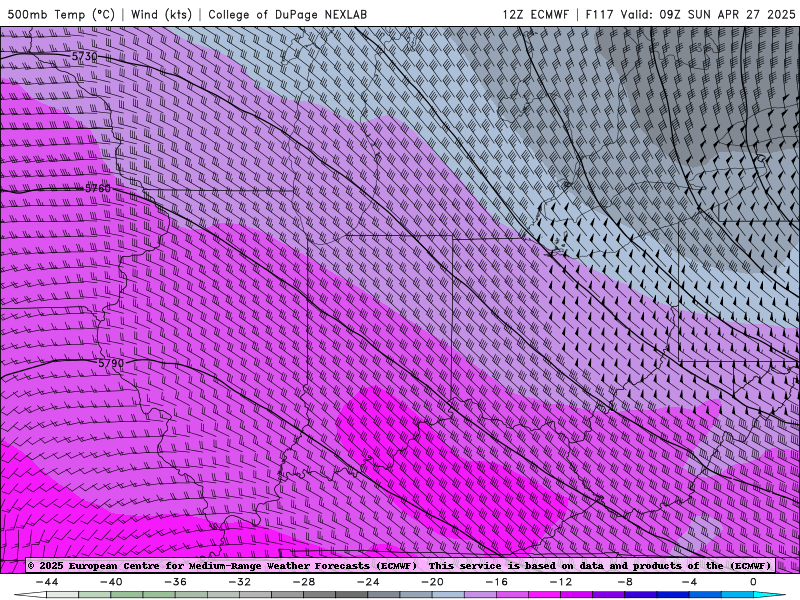Viewport: 800px width, 600px height.
Task: Select the -12 colorbar tick label
Action: (561, 582)
